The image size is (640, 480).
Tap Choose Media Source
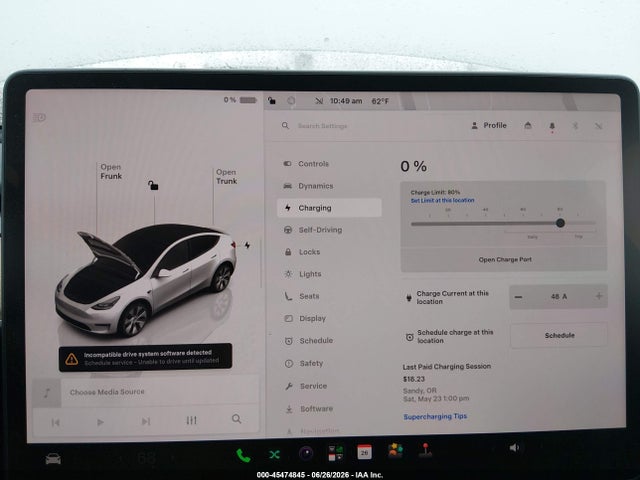coord(107,392)
